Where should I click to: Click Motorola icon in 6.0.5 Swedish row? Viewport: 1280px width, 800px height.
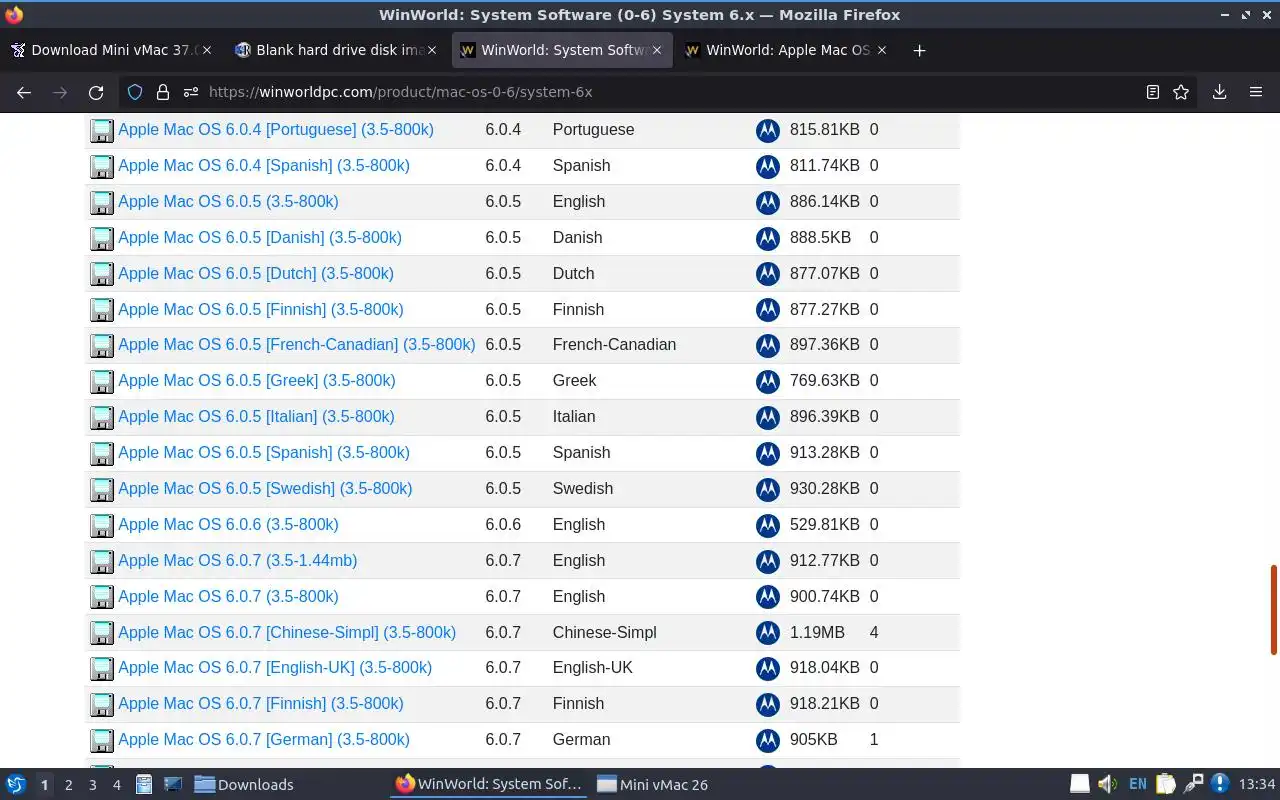[768, 489]
